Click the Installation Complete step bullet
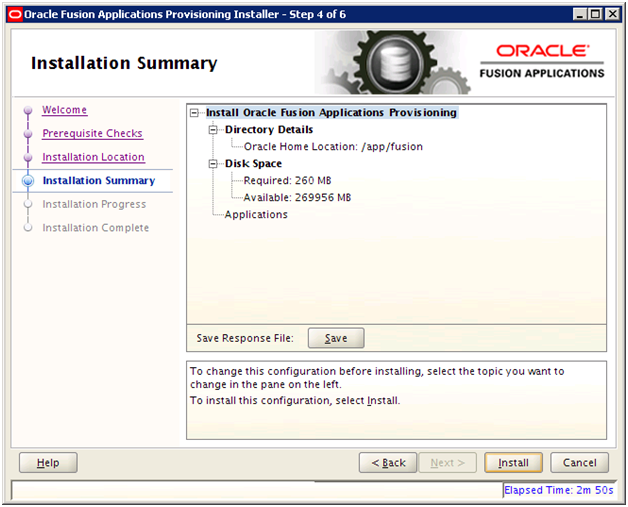This screenshot has width=628, height=507. (x=28, y=228)
